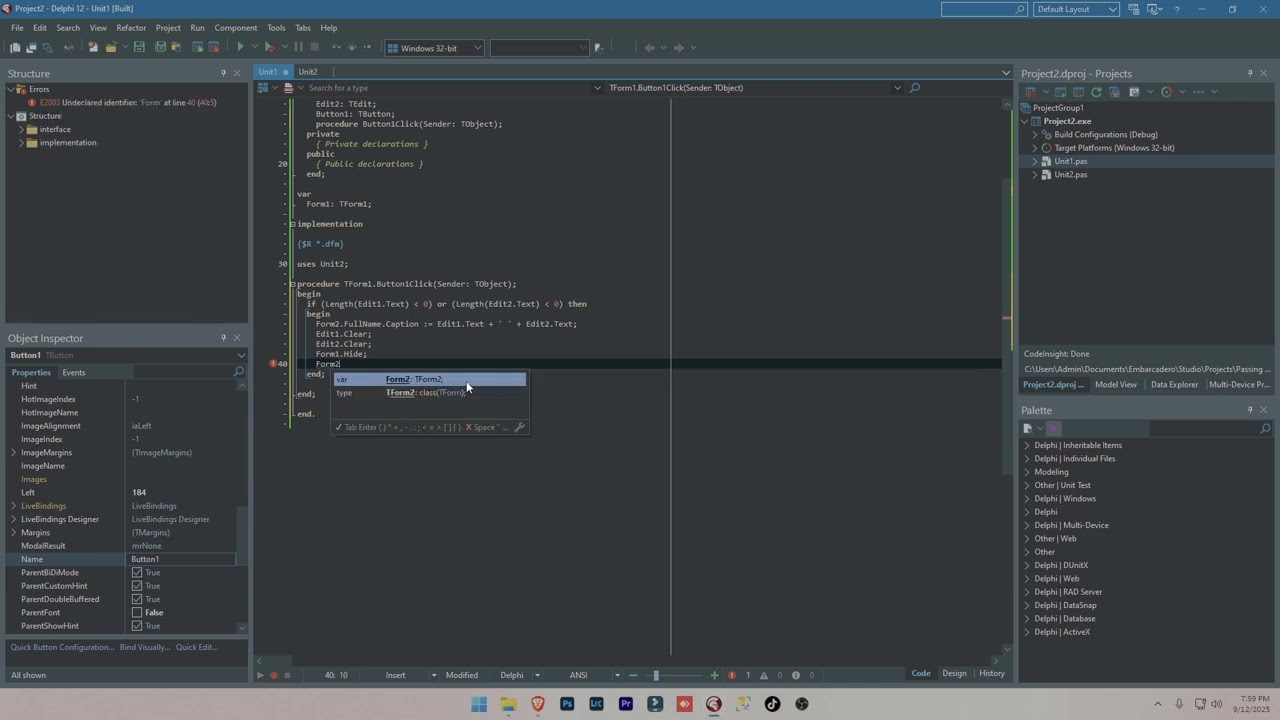Select TForm2: class(TForm) type completion item
This screenshot has width=1280, height=720.
click(429, 393)
